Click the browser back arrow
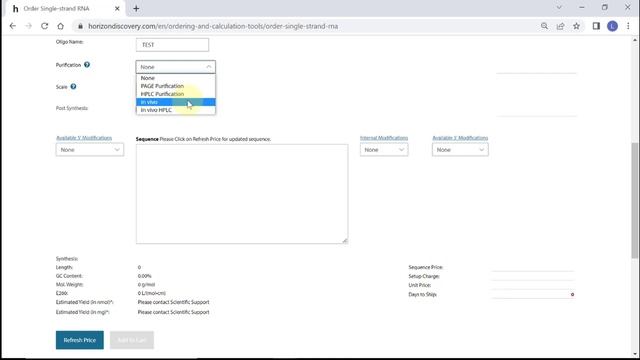Viewport: 640px width, 360px height. pos(13,26)
